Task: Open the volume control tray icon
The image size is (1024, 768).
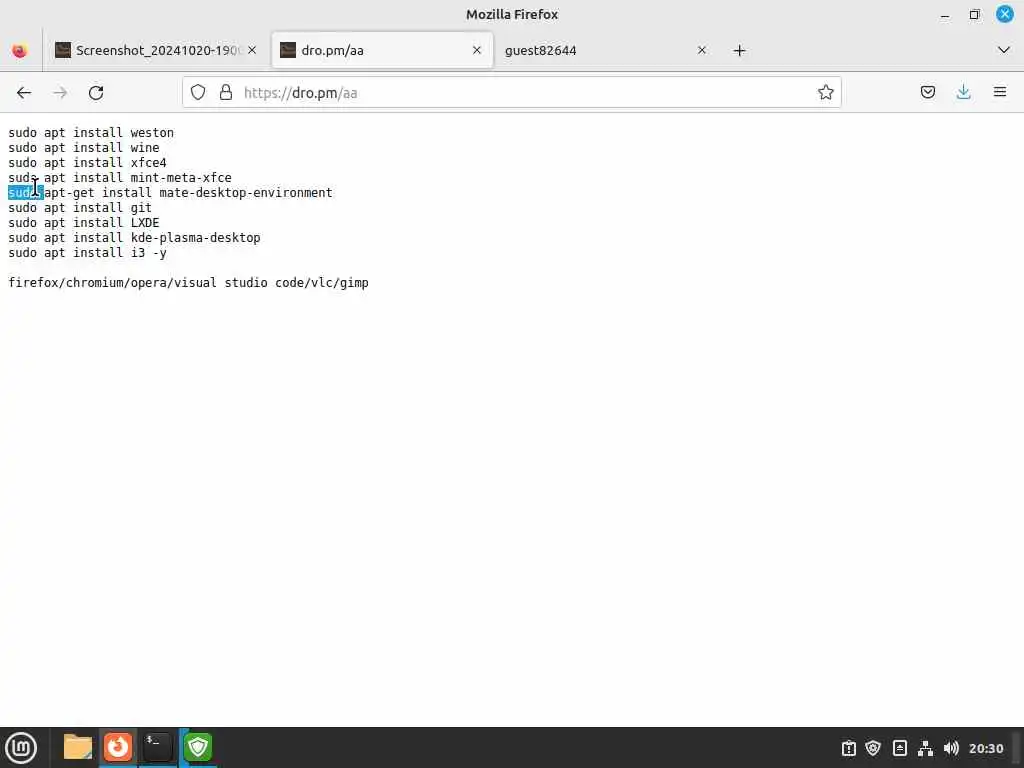Action: coord(951,748)
